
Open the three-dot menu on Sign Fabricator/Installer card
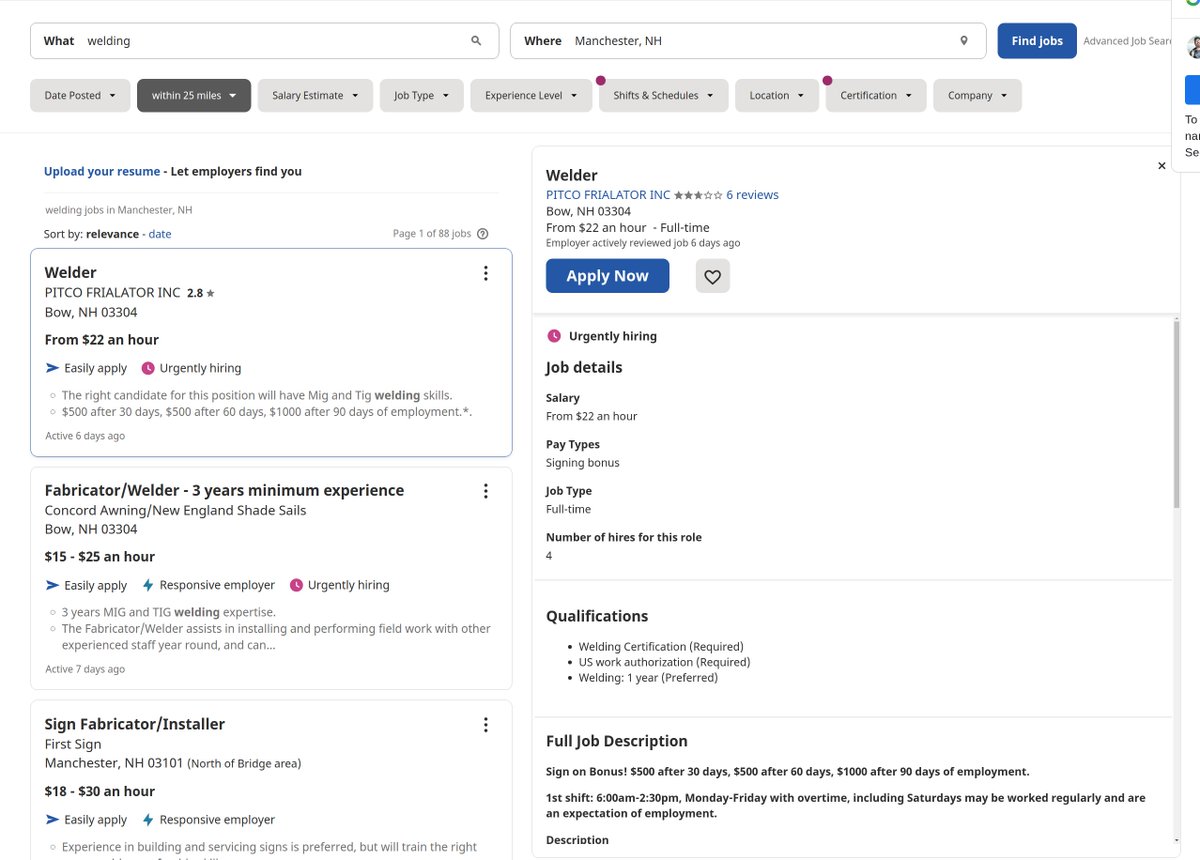486,725
